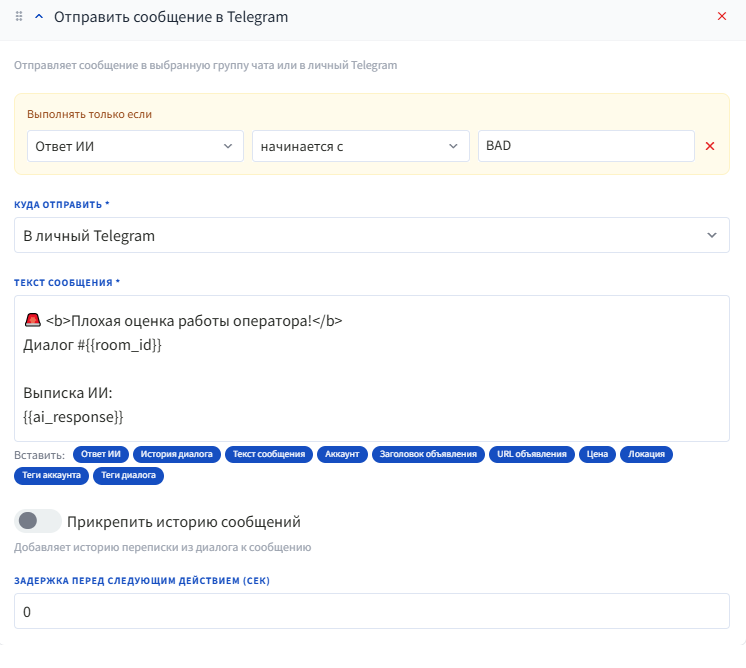
Task: Click the condition value field containing BAD
Action: pos(586,146)
